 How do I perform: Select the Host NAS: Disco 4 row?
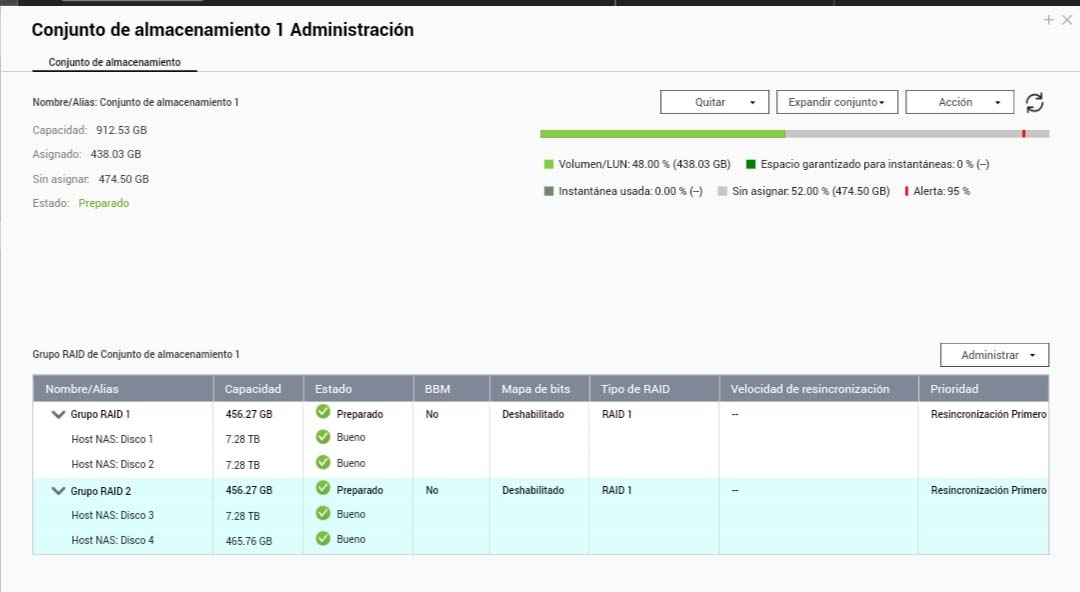(x=112, y=541)
